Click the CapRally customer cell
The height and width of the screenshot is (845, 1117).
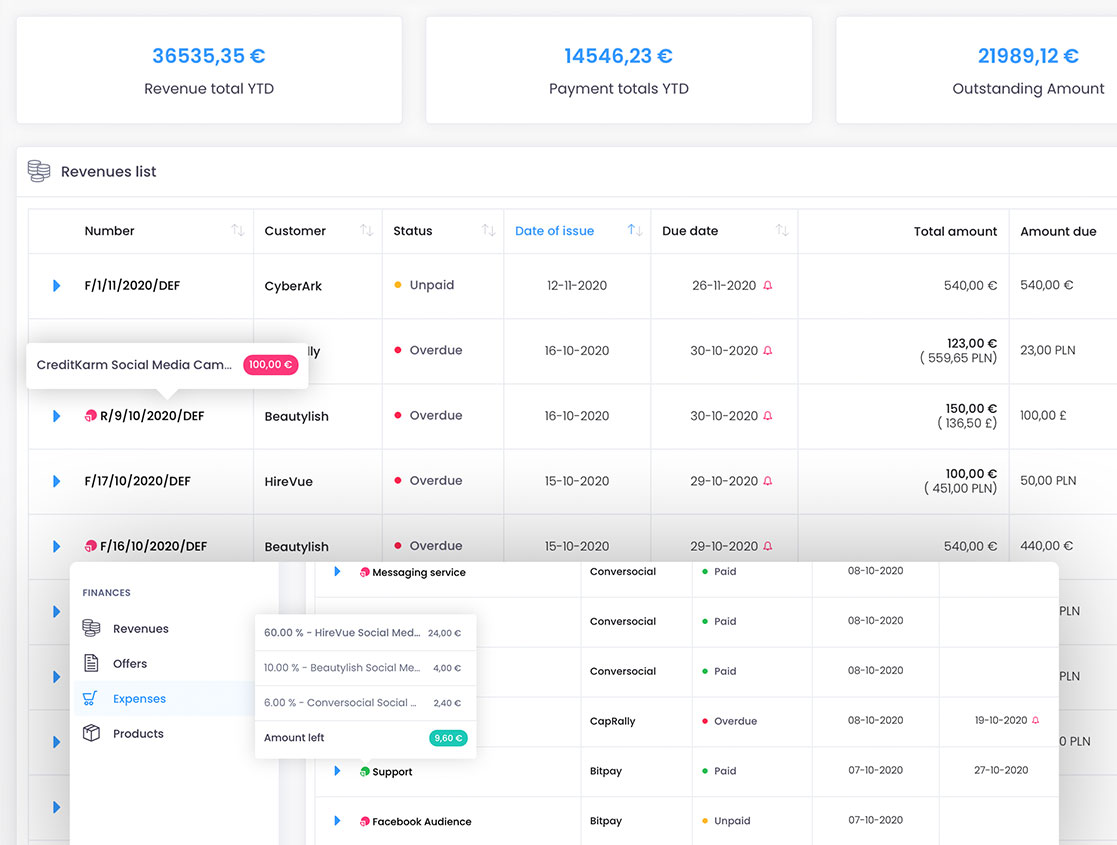tap(613, 721)
